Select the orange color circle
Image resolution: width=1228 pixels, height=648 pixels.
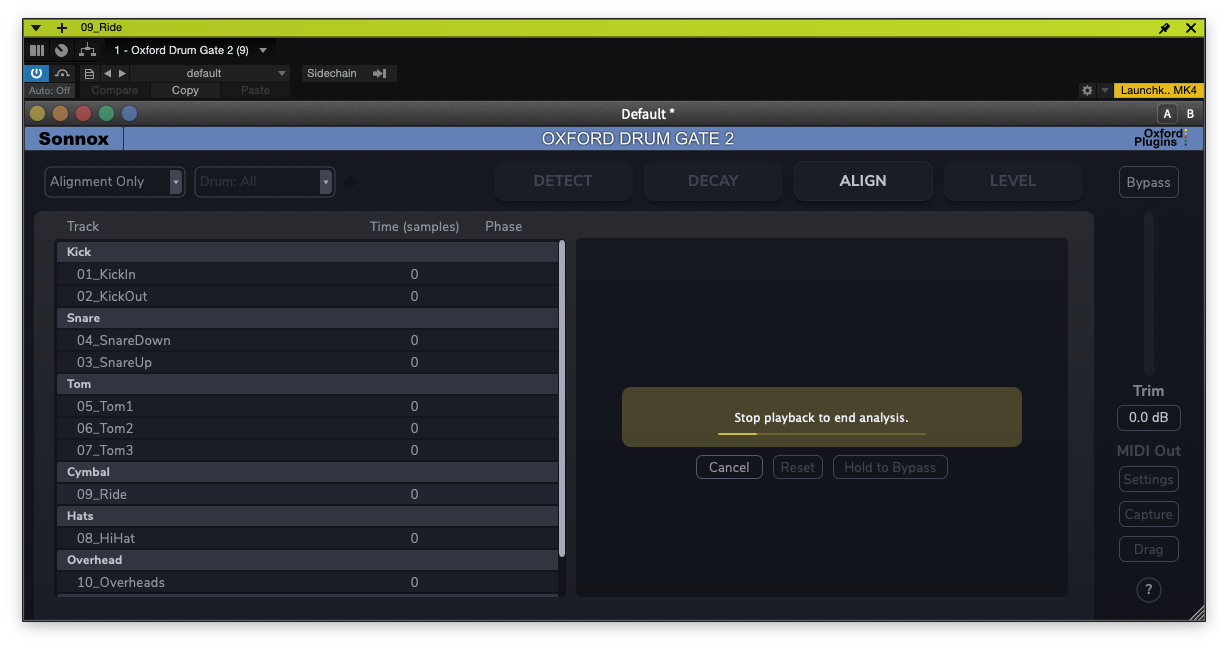(x=60, y=113)
